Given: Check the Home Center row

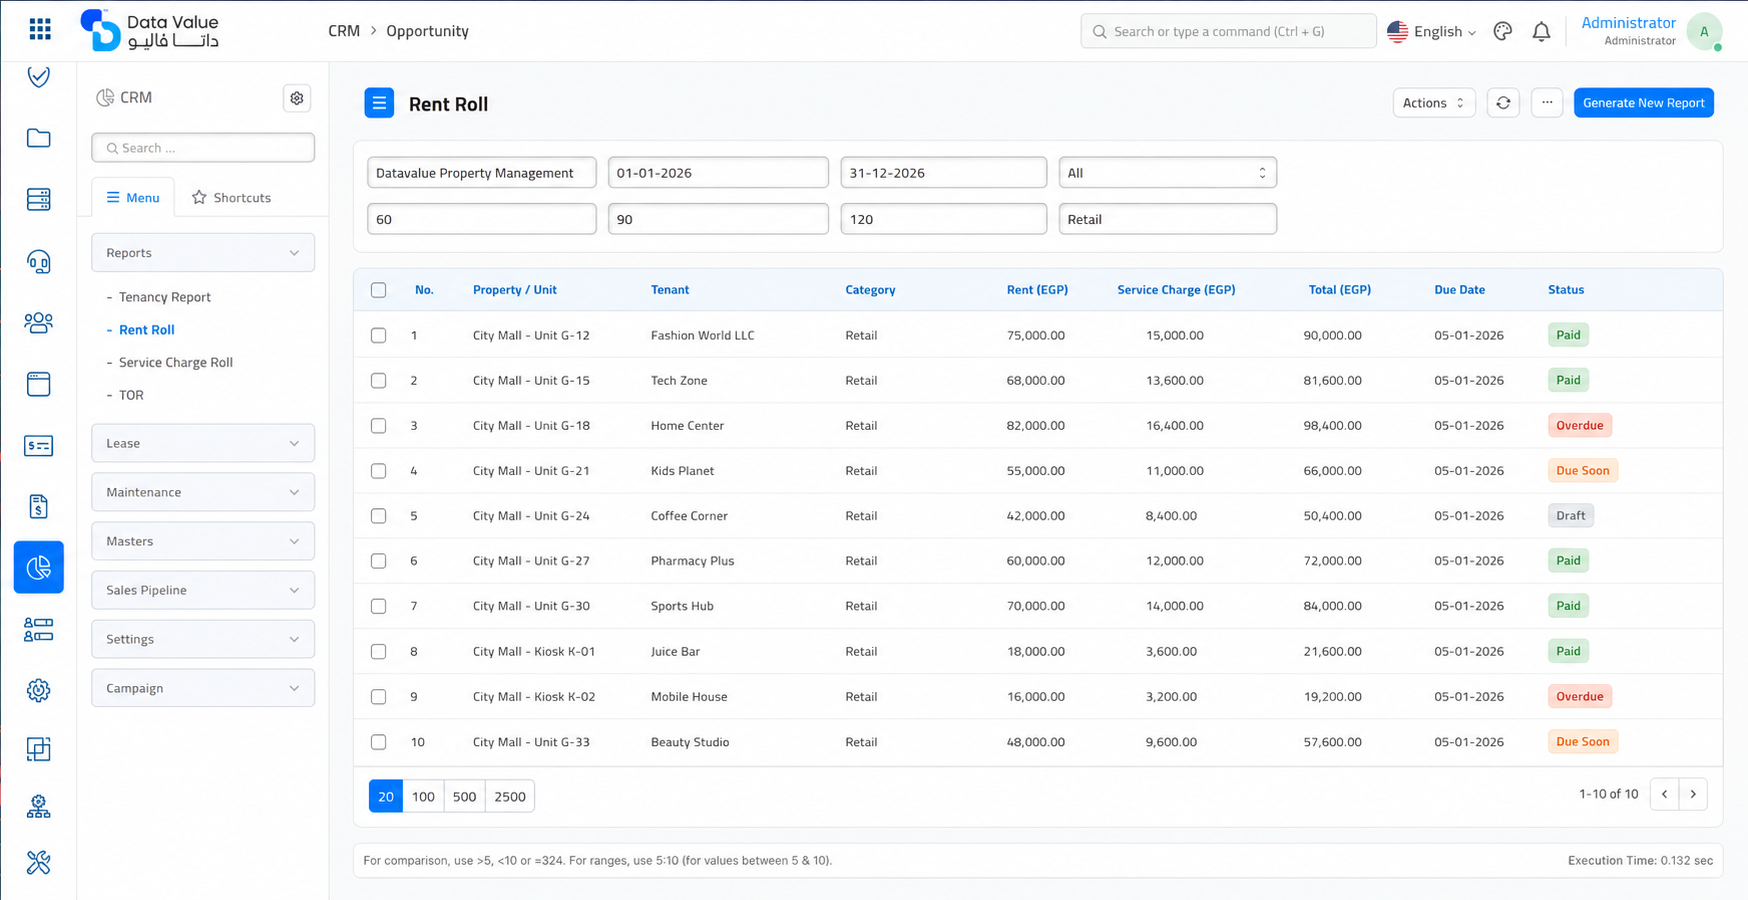Looking at the screenshot, I should point(378,425).
